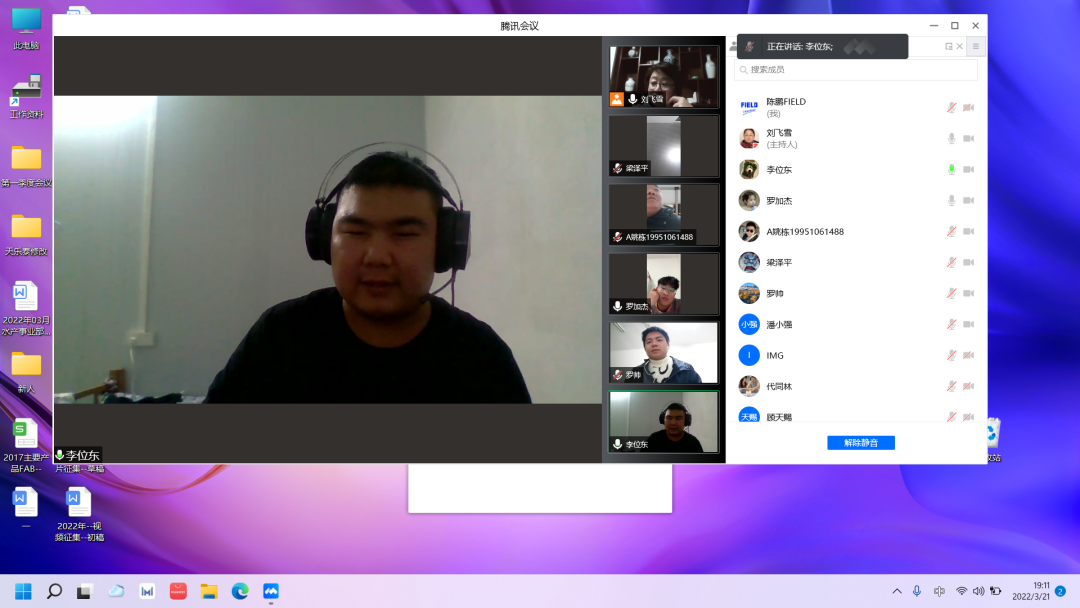Click the muted mic icon for 潘小强
The height and width of the screenshot is (608, 1080).
[x=951, y=324]
